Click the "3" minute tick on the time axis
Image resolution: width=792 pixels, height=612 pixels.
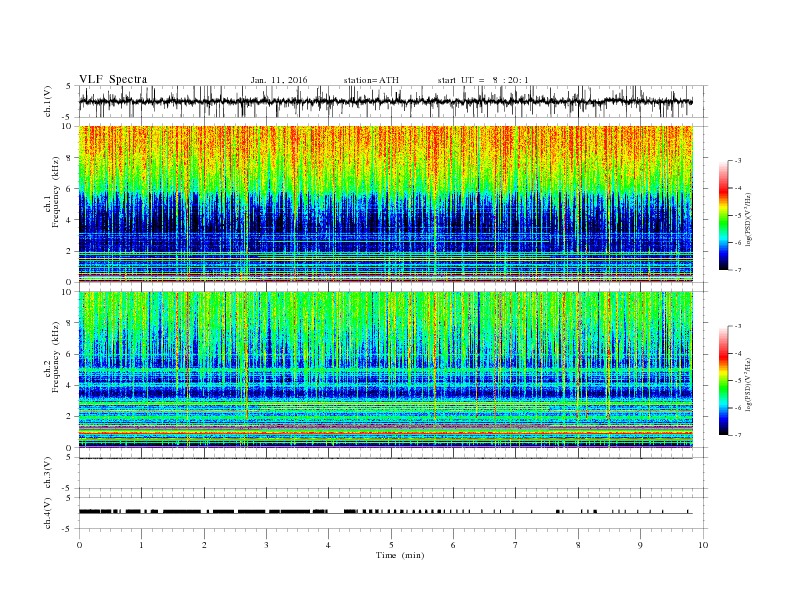click(266, 545)
